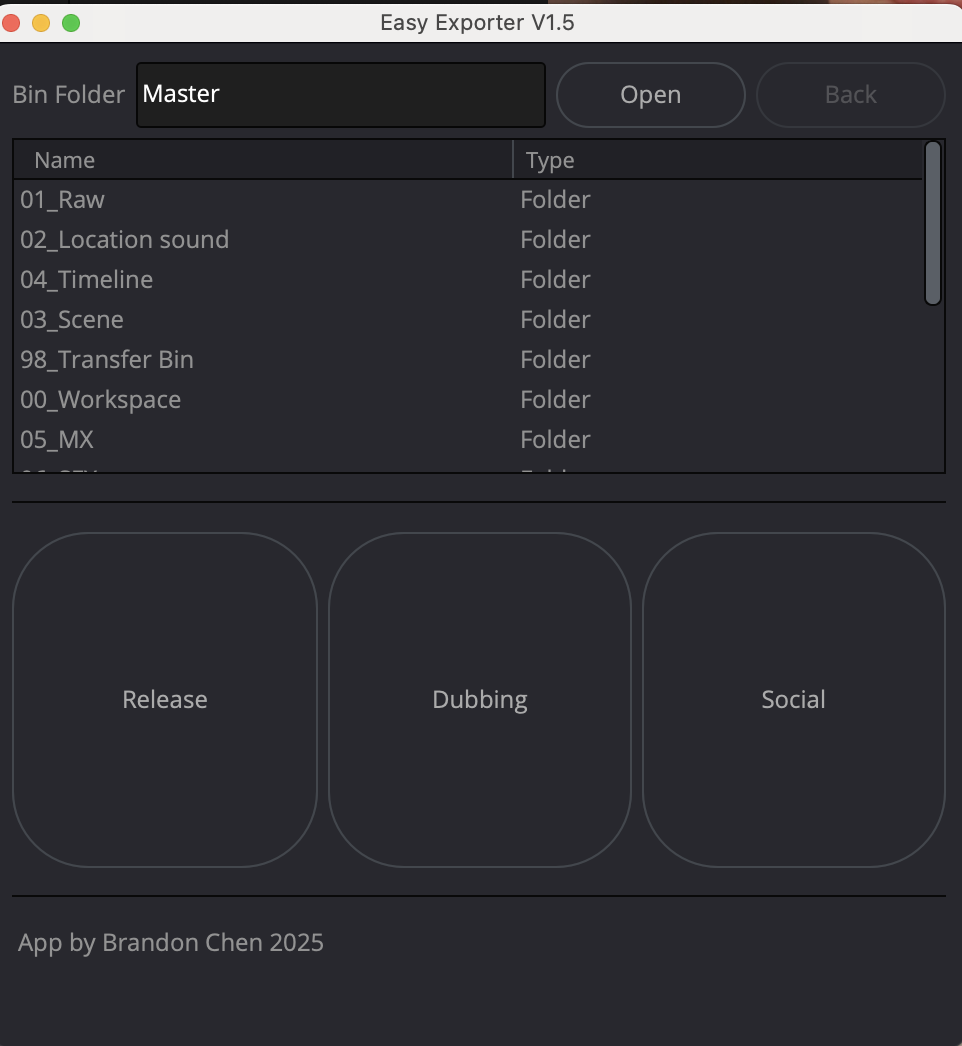This screenshot has width=962, height=1046.
Task: Choose the Social export preset
Action: tap(794, 700)
